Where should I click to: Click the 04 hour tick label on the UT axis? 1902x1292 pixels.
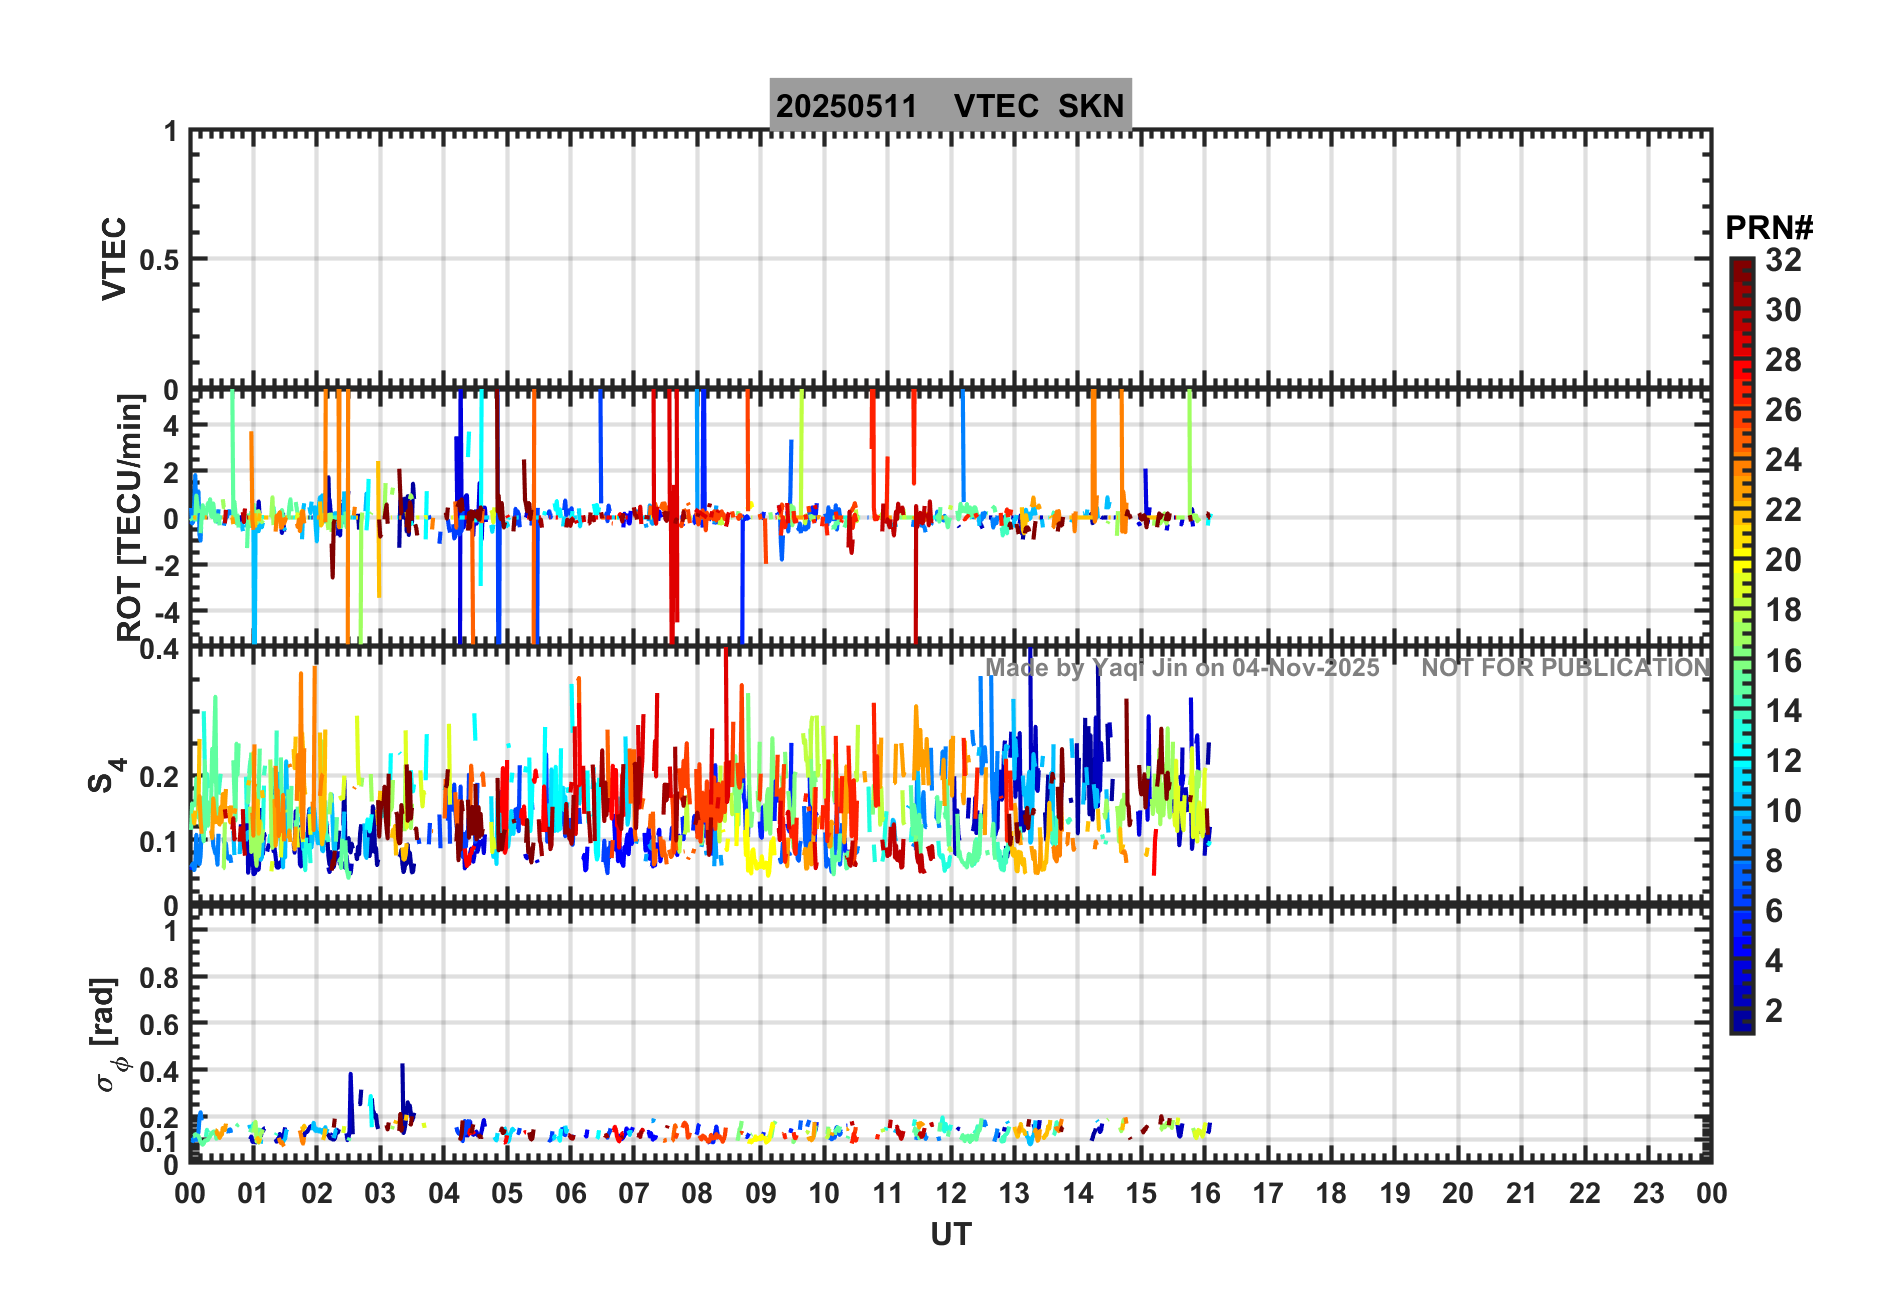[x=443, y=1193]
